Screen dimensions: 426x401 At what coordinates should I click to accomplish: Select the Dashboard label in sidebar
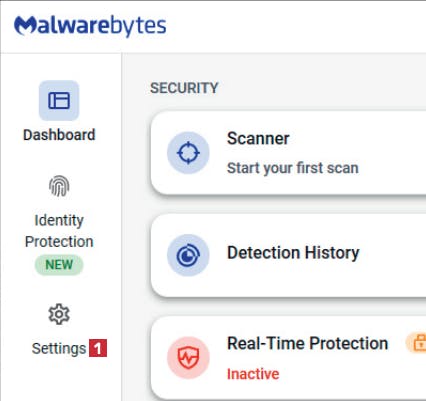pos(59,135)
